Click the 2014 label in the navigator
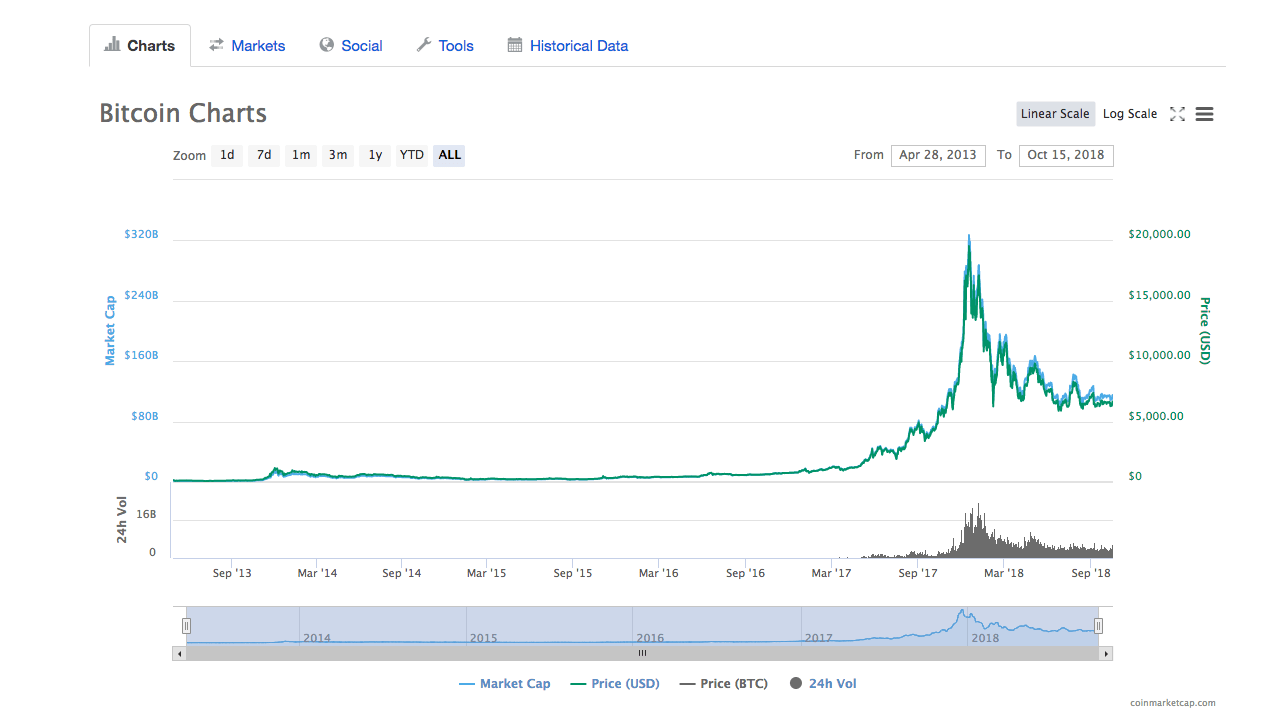The image size is (1281, 715). pos(317,638)
